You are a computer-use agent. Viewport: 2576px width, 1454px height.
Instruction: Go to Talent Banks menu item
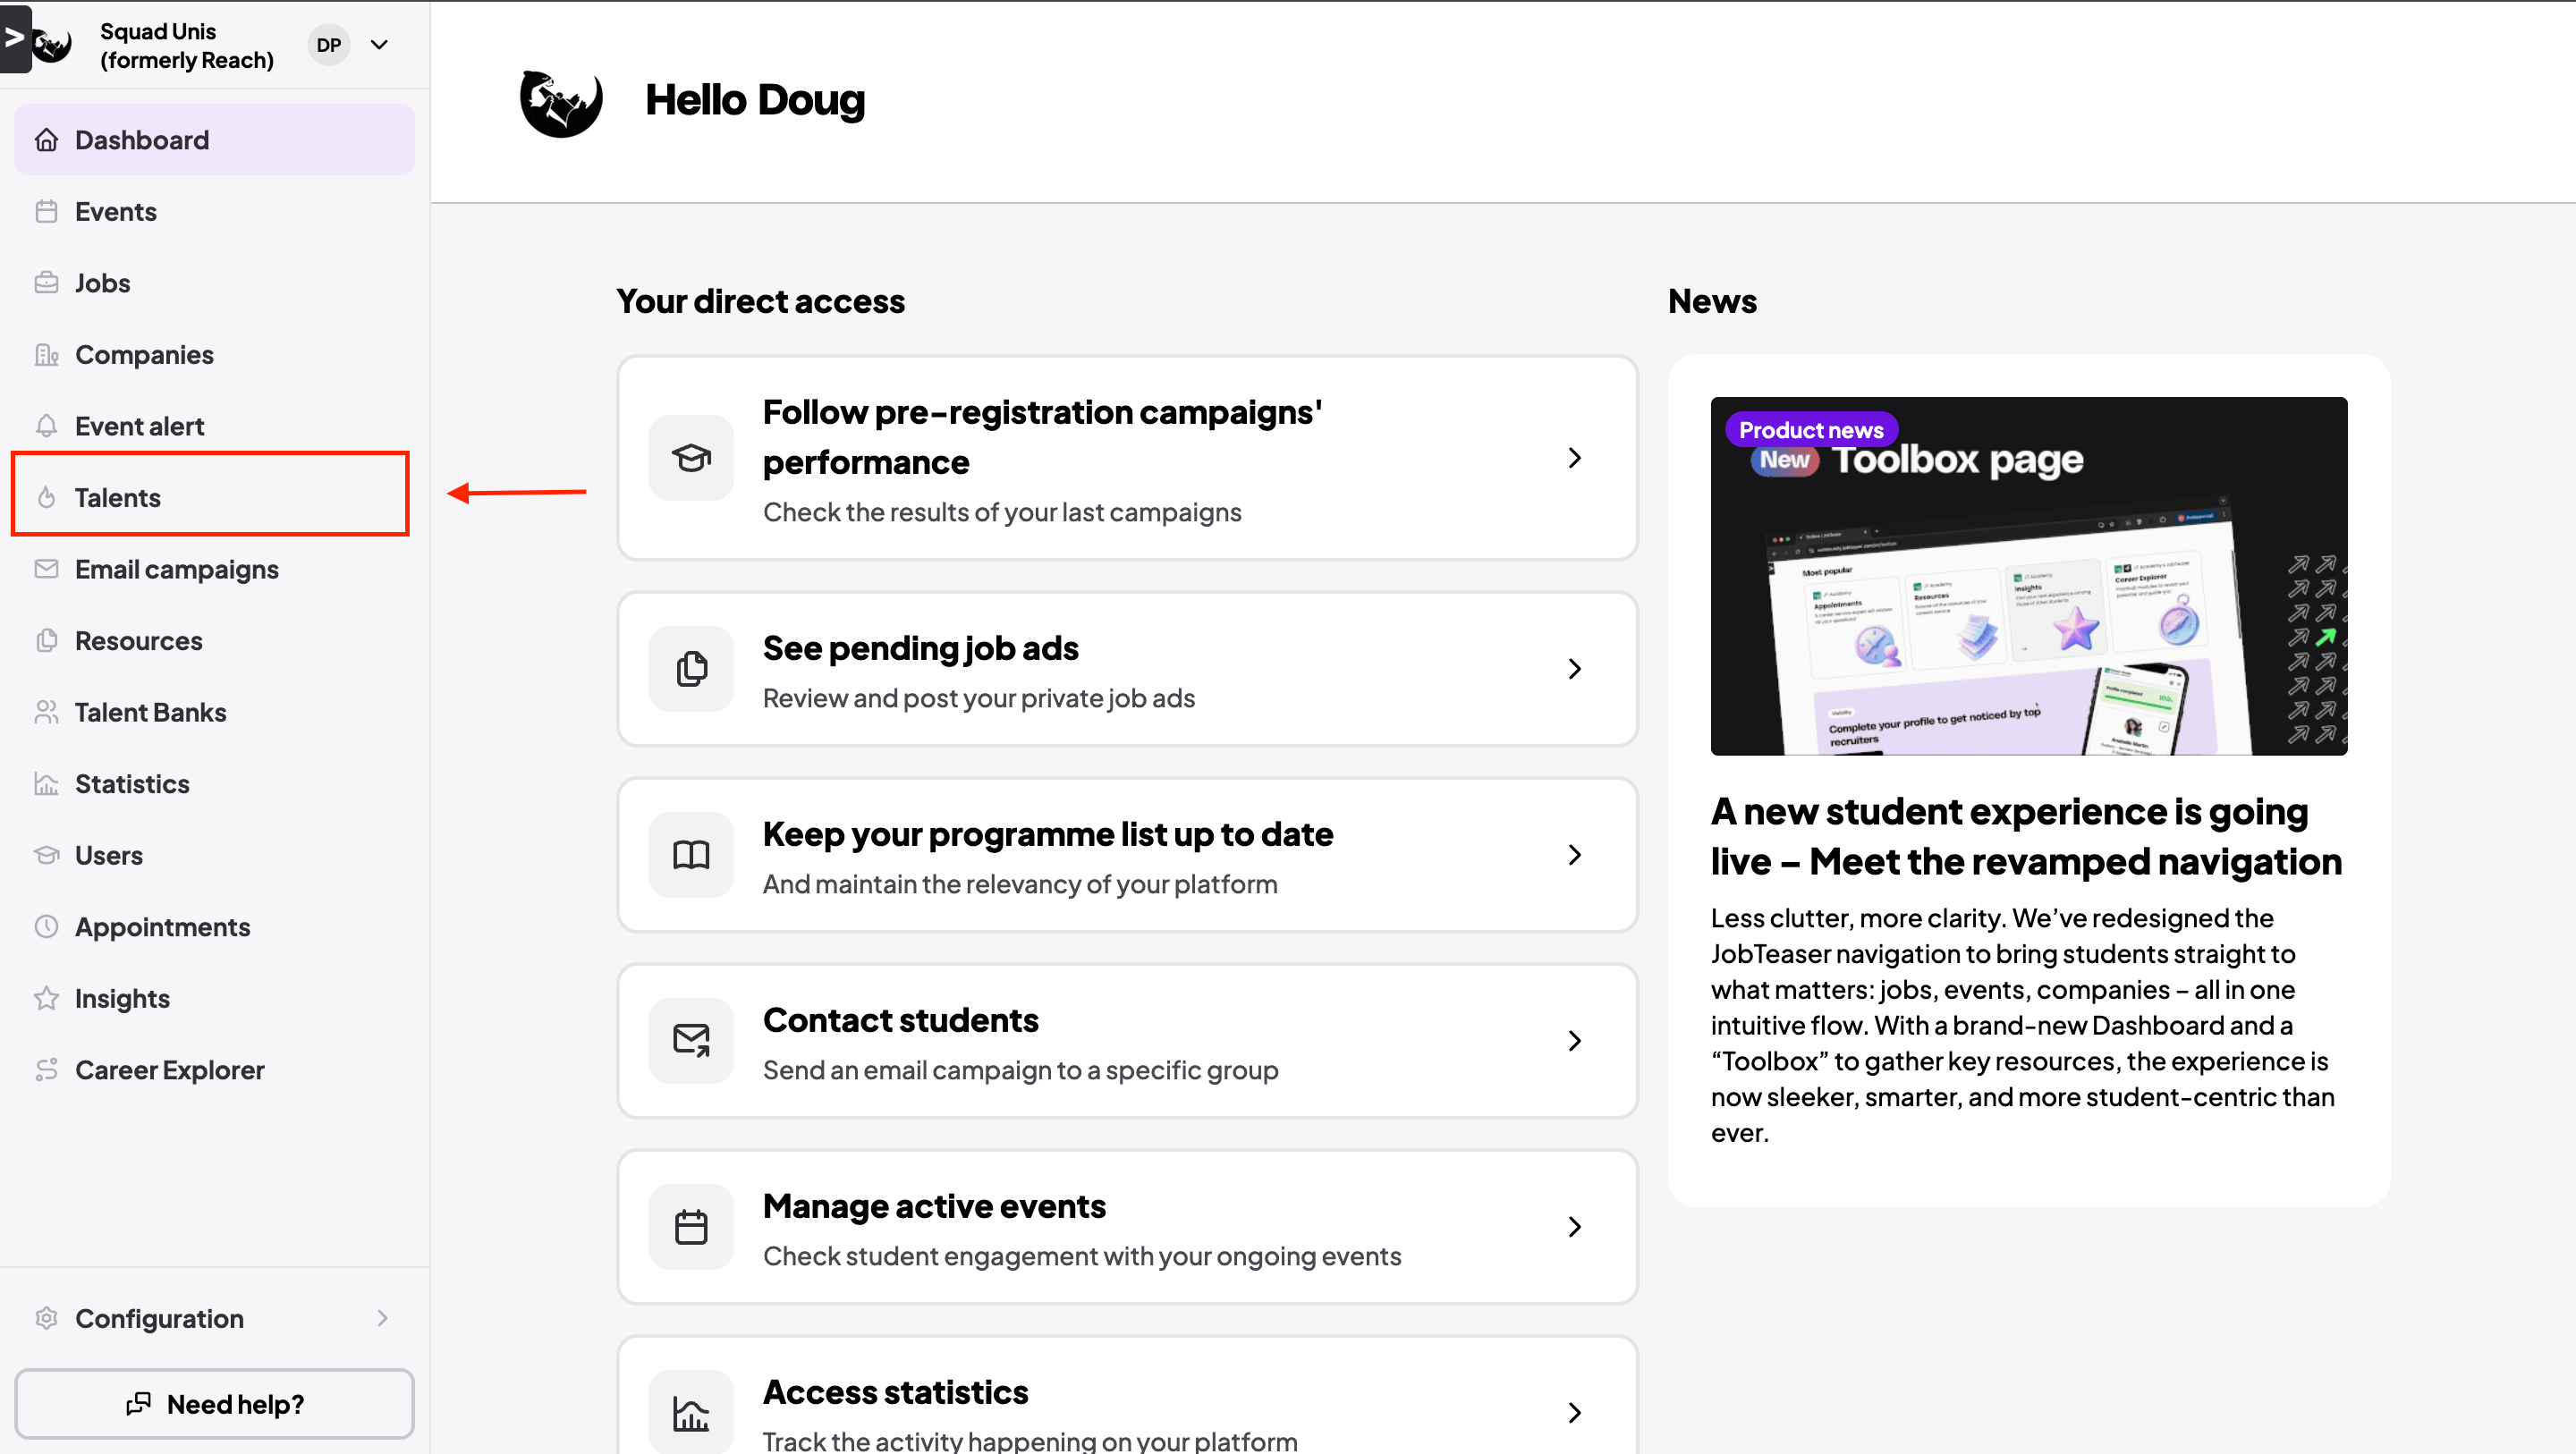click(x=150, y=712)
